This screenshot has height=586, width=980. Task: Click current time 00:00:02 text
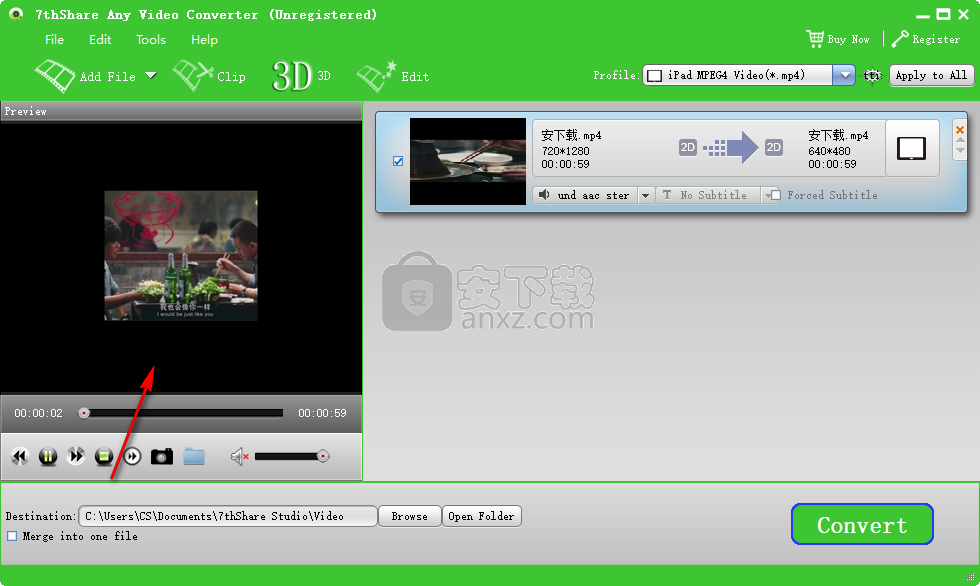click(39, 413)
